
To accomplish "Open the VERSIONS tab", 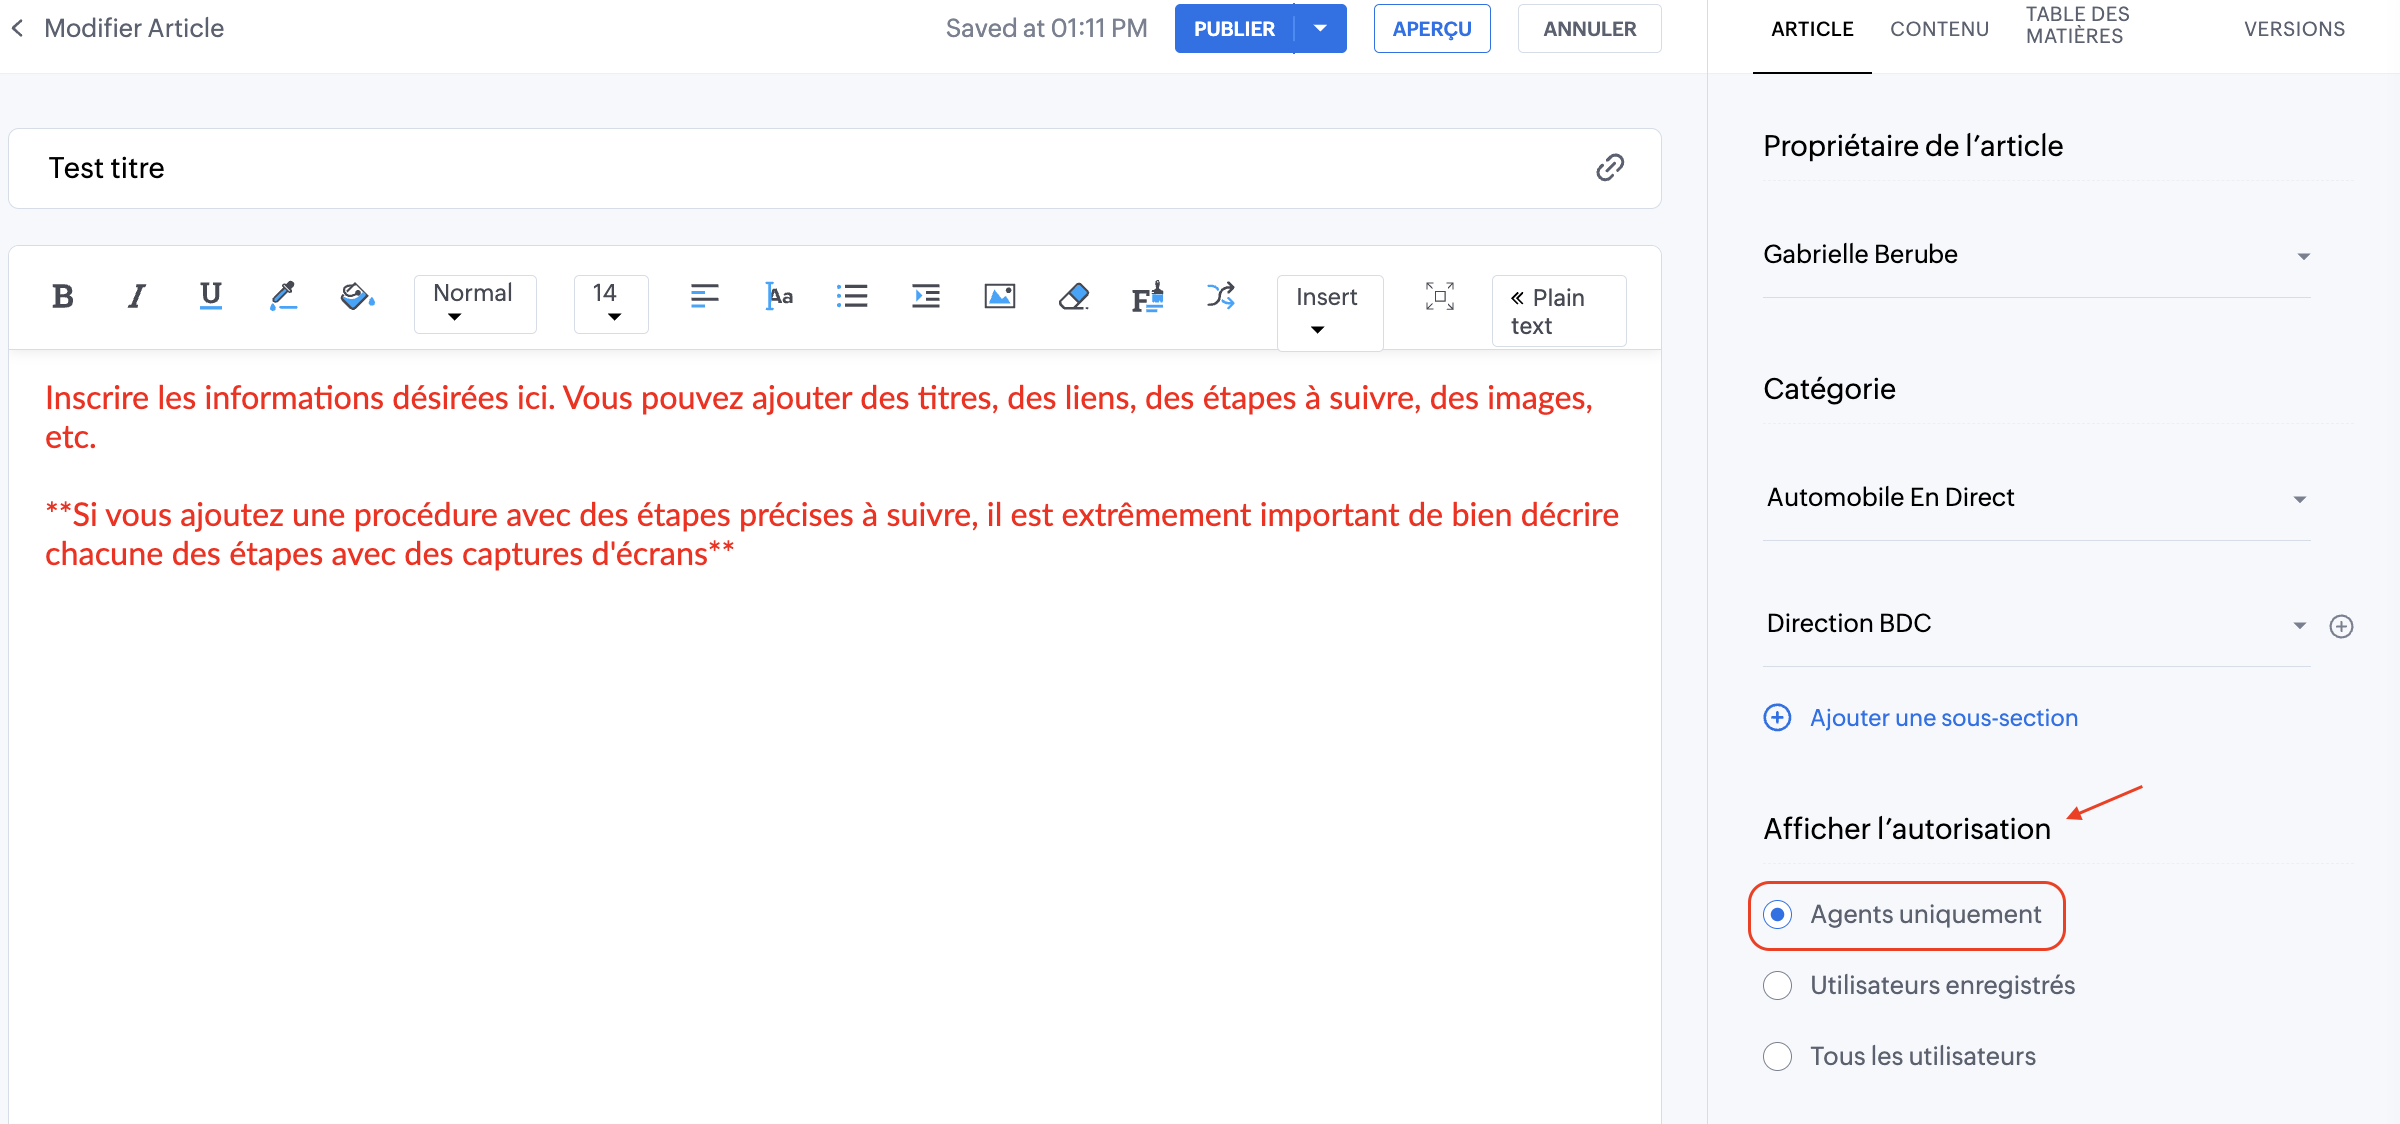I will pos(2294,29).
